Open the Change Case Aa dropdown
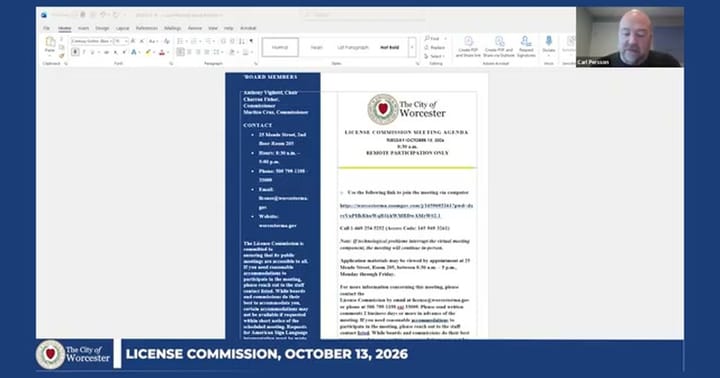Viewport: 720px width, 378px height. pos(152,41)
